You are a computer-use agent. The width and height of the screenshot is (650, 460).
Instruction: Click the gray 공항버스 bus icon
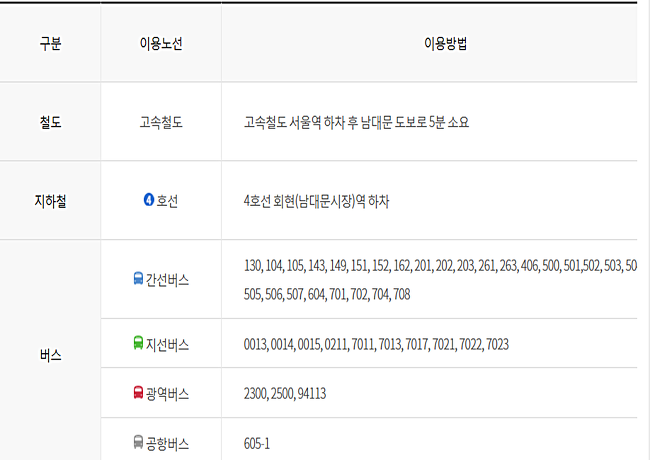pos(138,442)
